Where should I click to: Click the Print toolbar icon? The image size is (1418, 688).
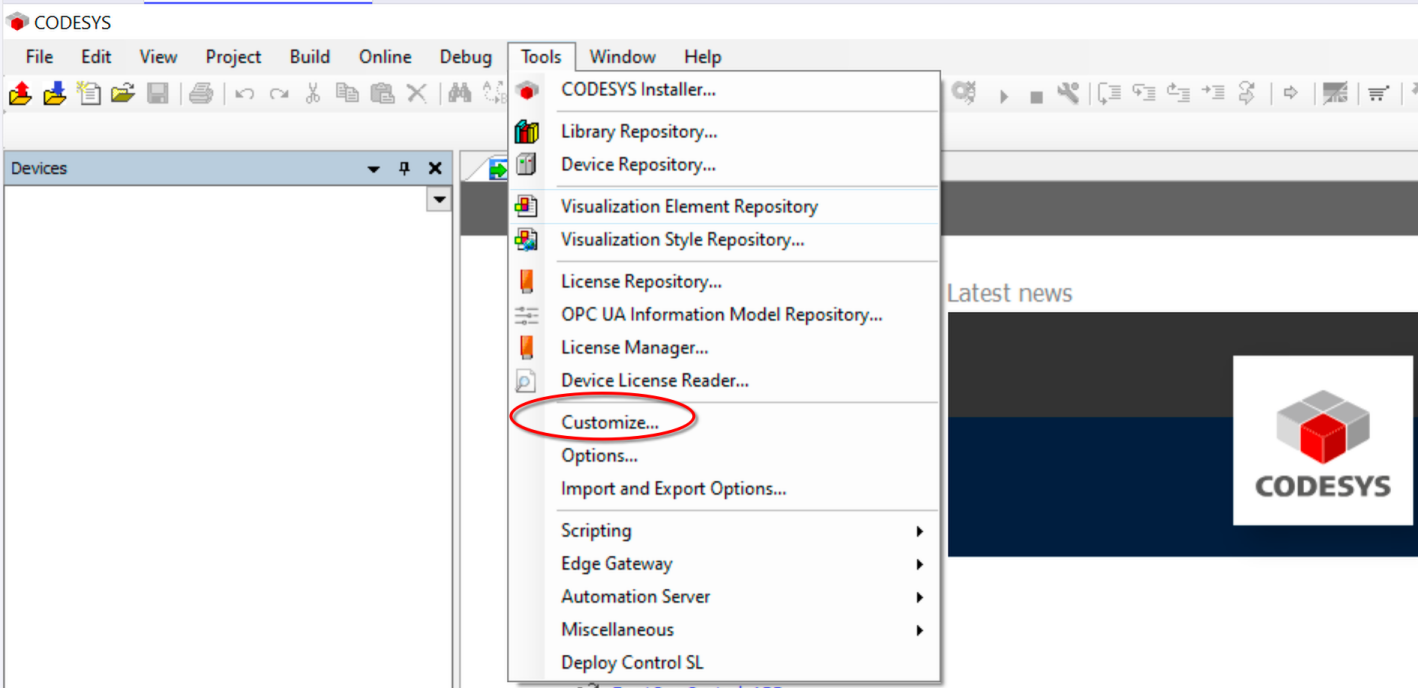(201, 94)
